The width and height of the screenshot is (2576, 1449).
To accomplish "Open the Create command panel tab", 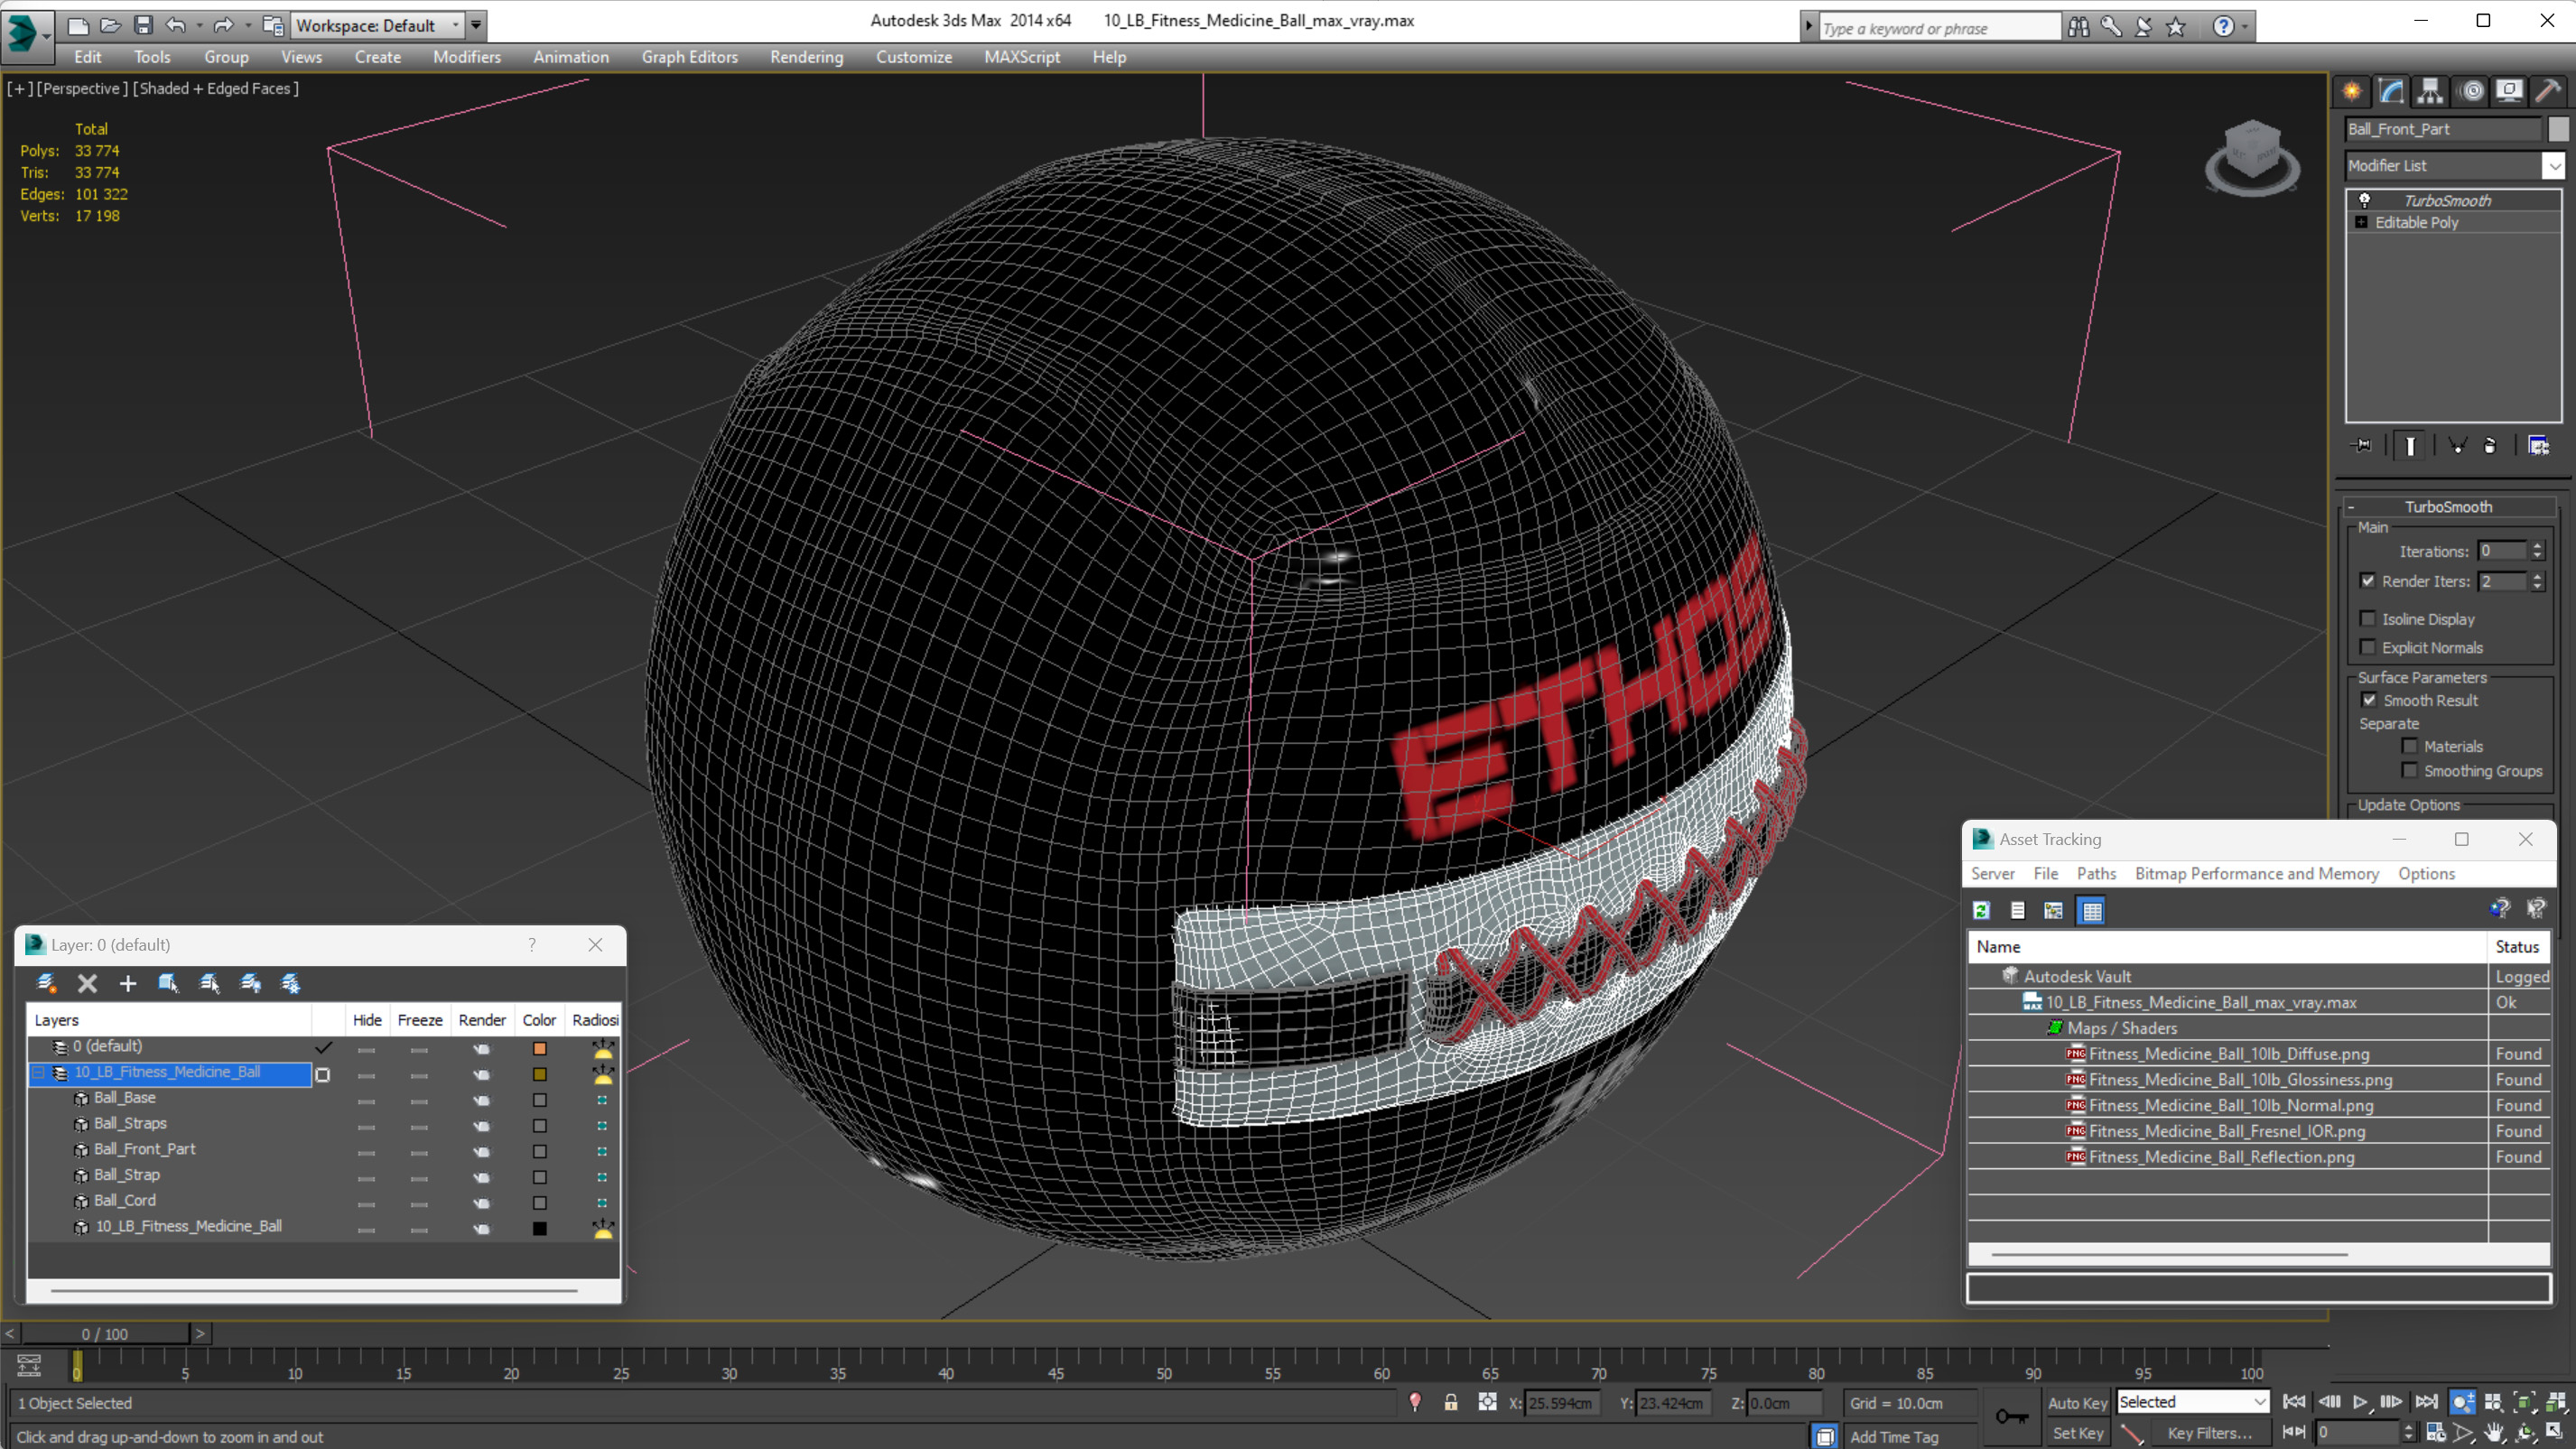I will (2352, 92).
